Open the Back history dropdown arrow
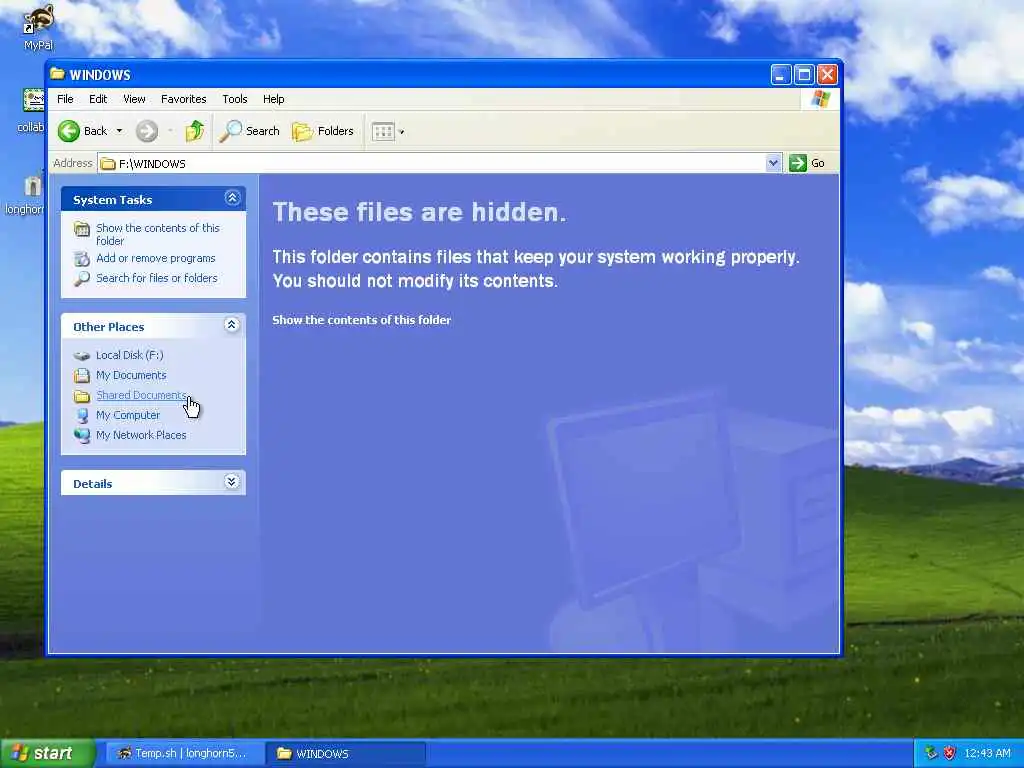The image size is (1024, 768). pos(120,131)
